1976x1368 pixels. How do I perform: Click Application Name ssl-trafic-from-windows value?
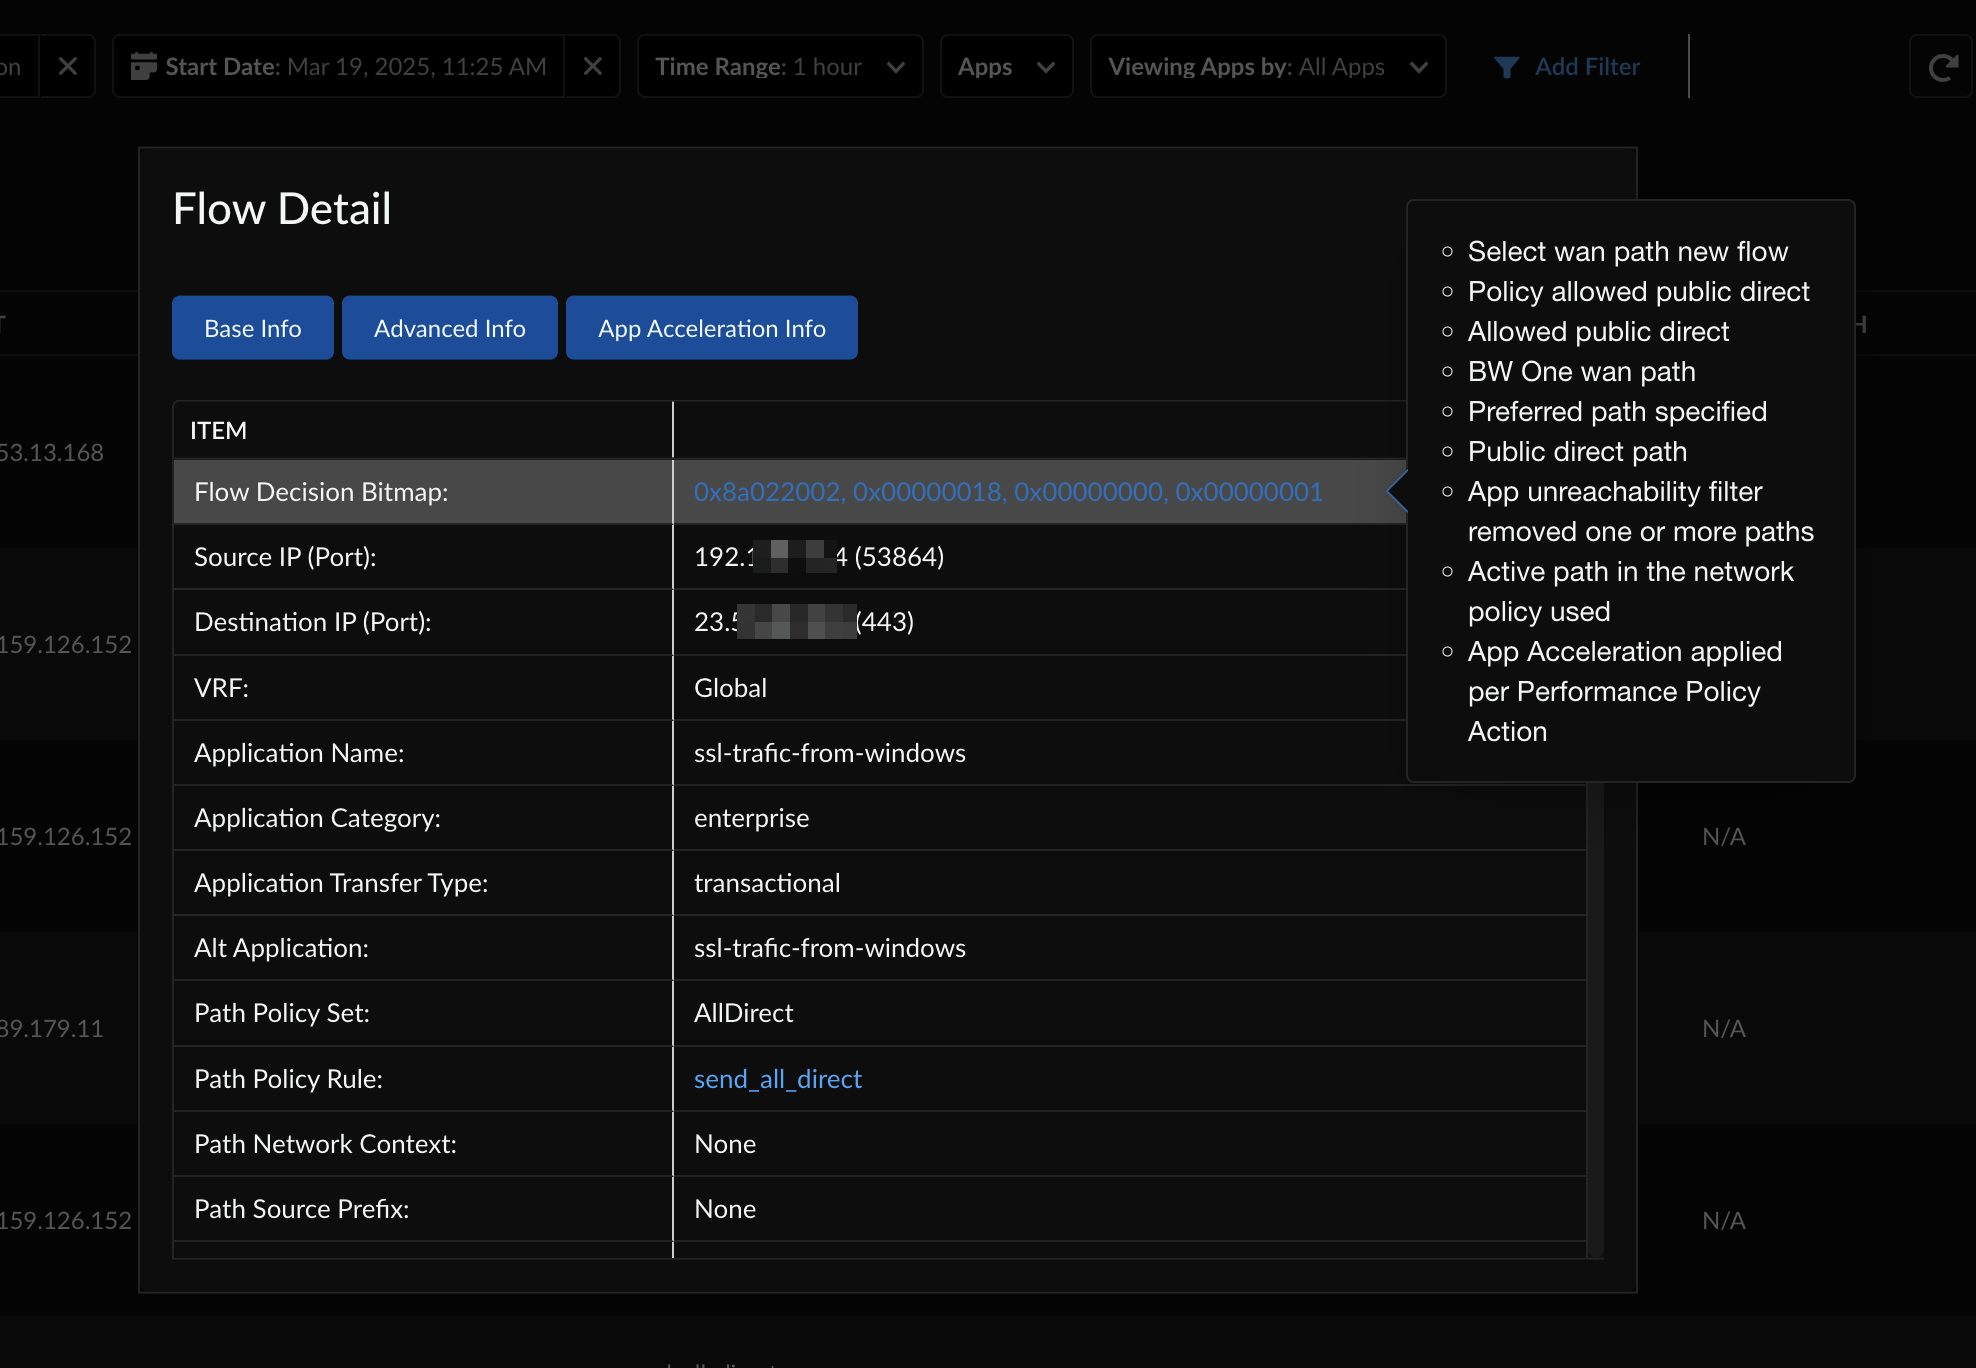[x=829, y=753]
